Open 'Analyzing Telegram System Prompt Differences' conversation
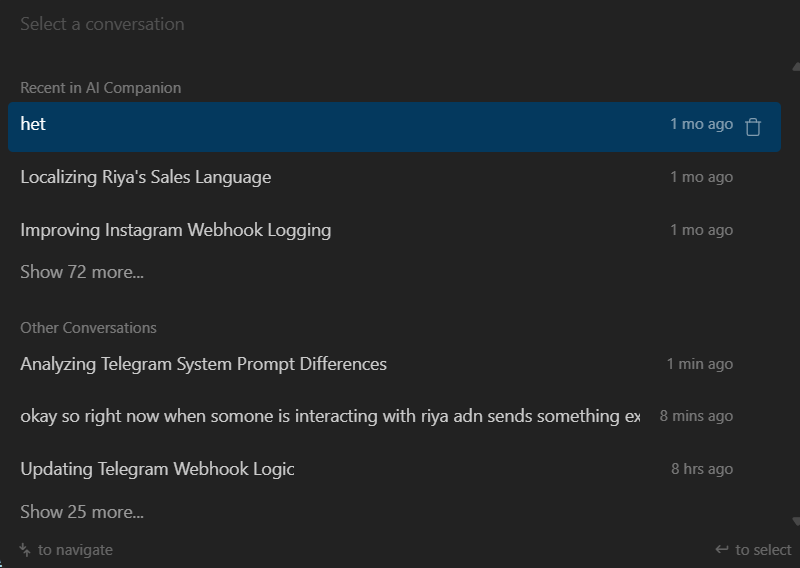The image size is (800, 568). [394, 364]
